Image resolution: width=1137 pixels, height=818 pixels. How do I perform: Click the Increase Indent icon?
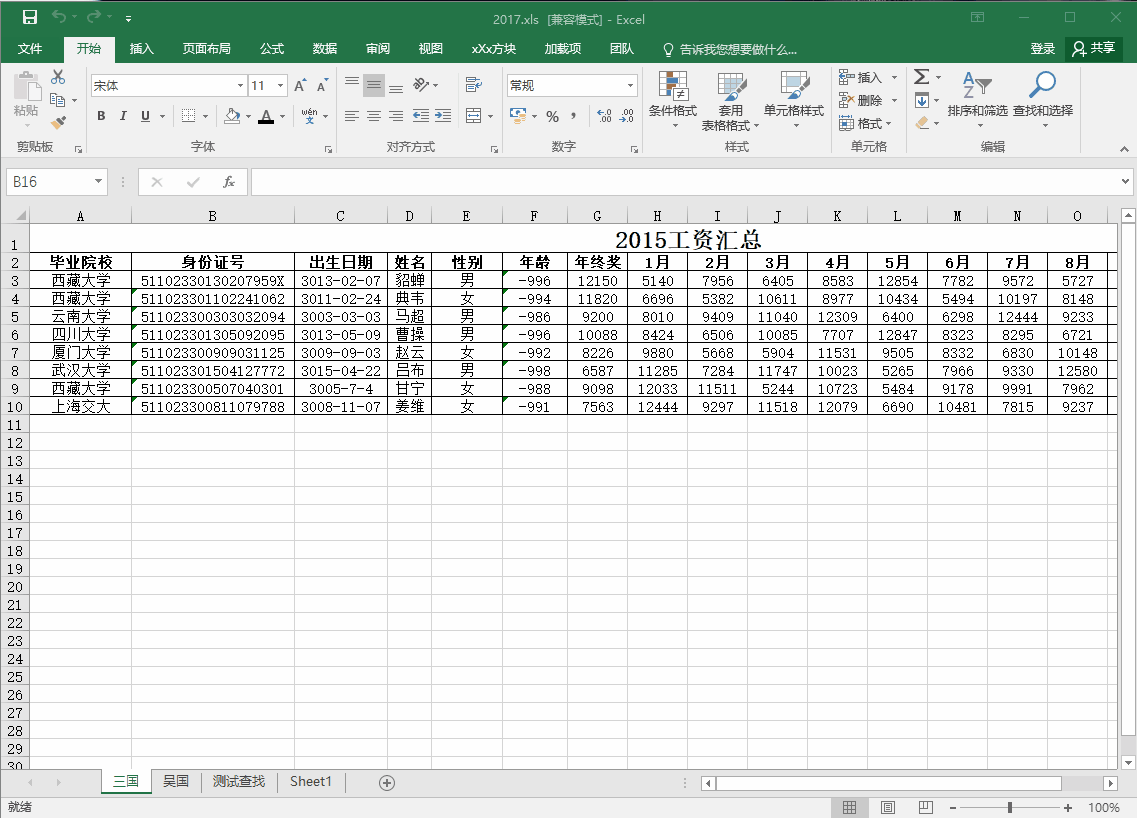coord(443,116)
